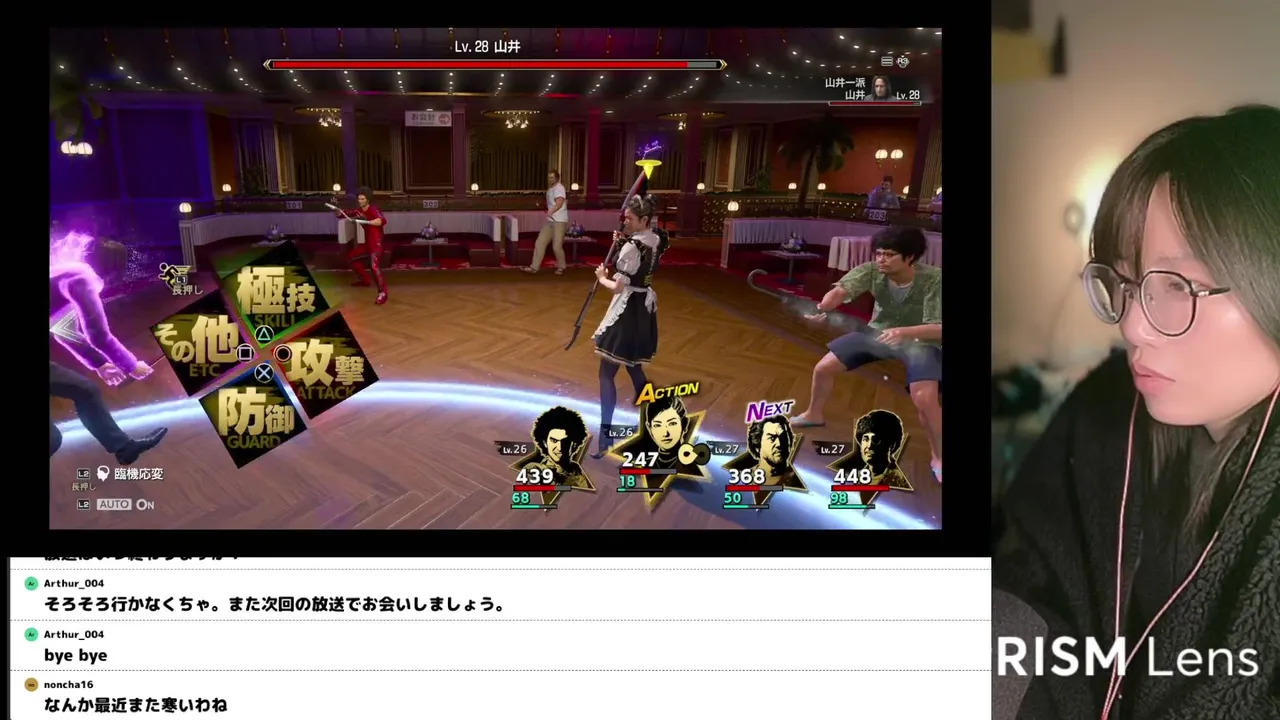1280x720 pixels.
Task: Click the HP bar under 448
Action: pyautogui.click(x=859, y=488)
